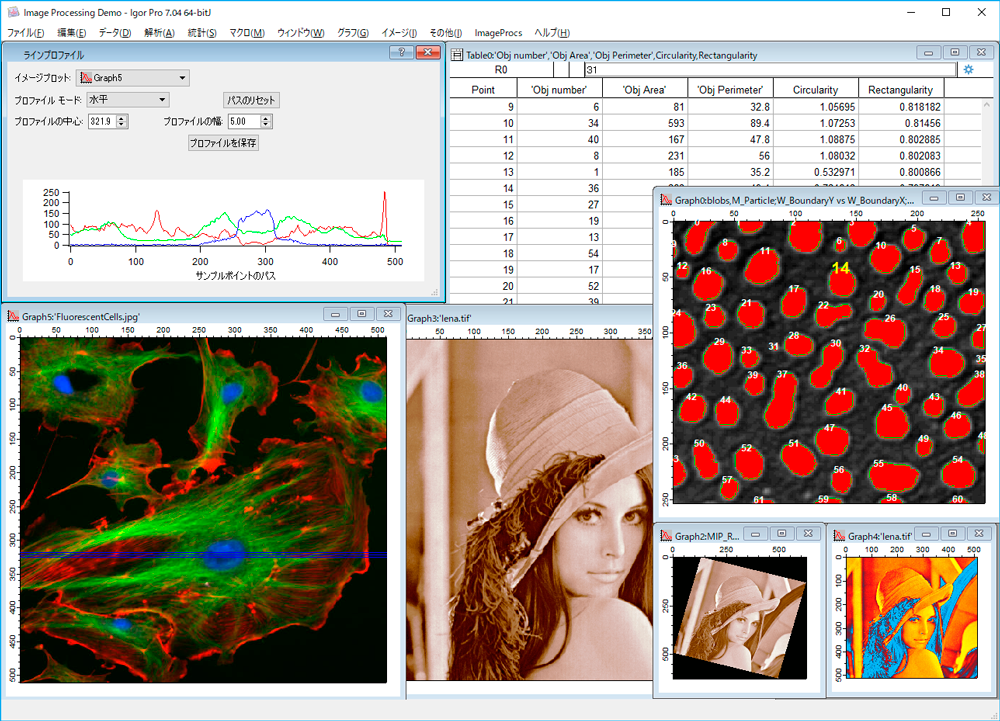Click the Circularity cell 1.08875

click(815, 140)
